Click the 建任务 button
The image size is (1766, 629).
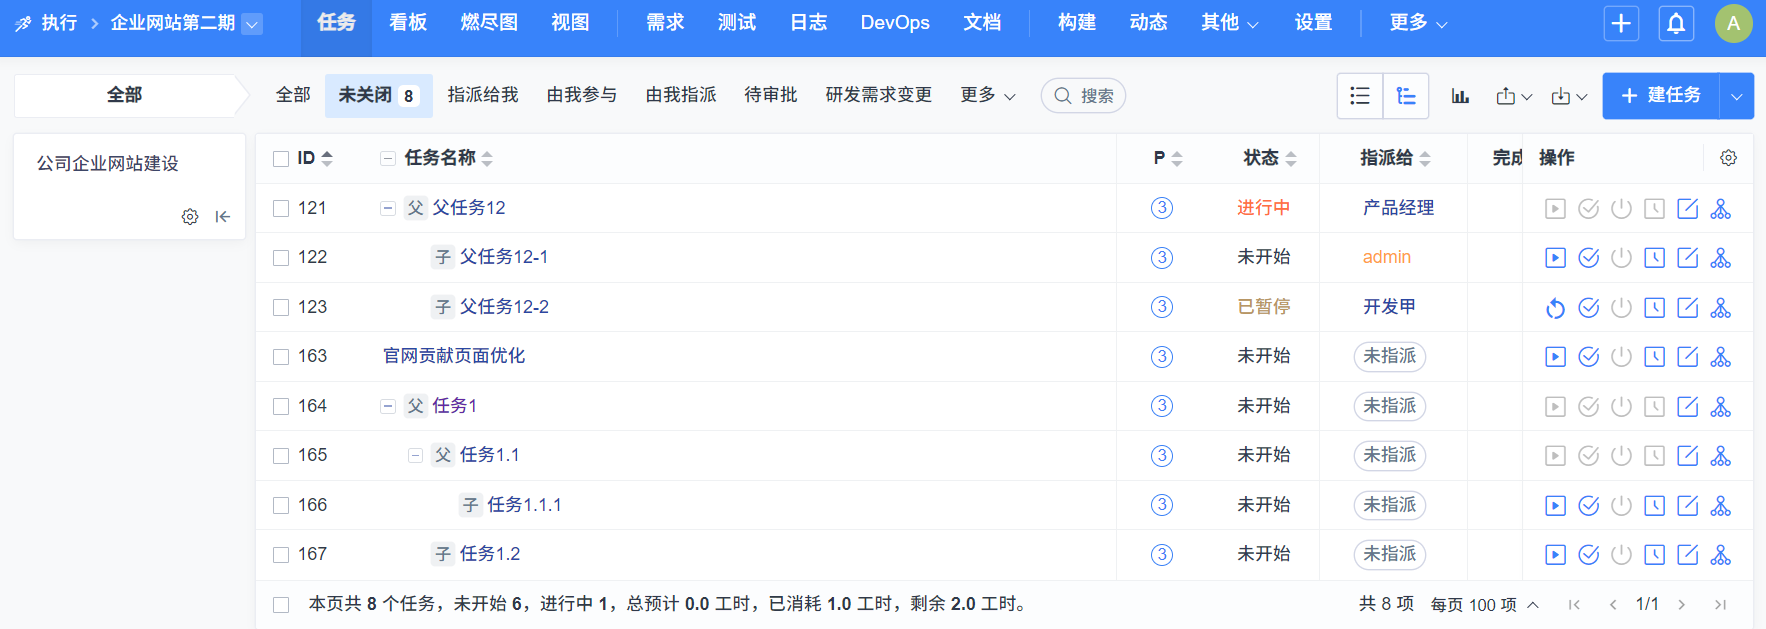coord(1661,96)
